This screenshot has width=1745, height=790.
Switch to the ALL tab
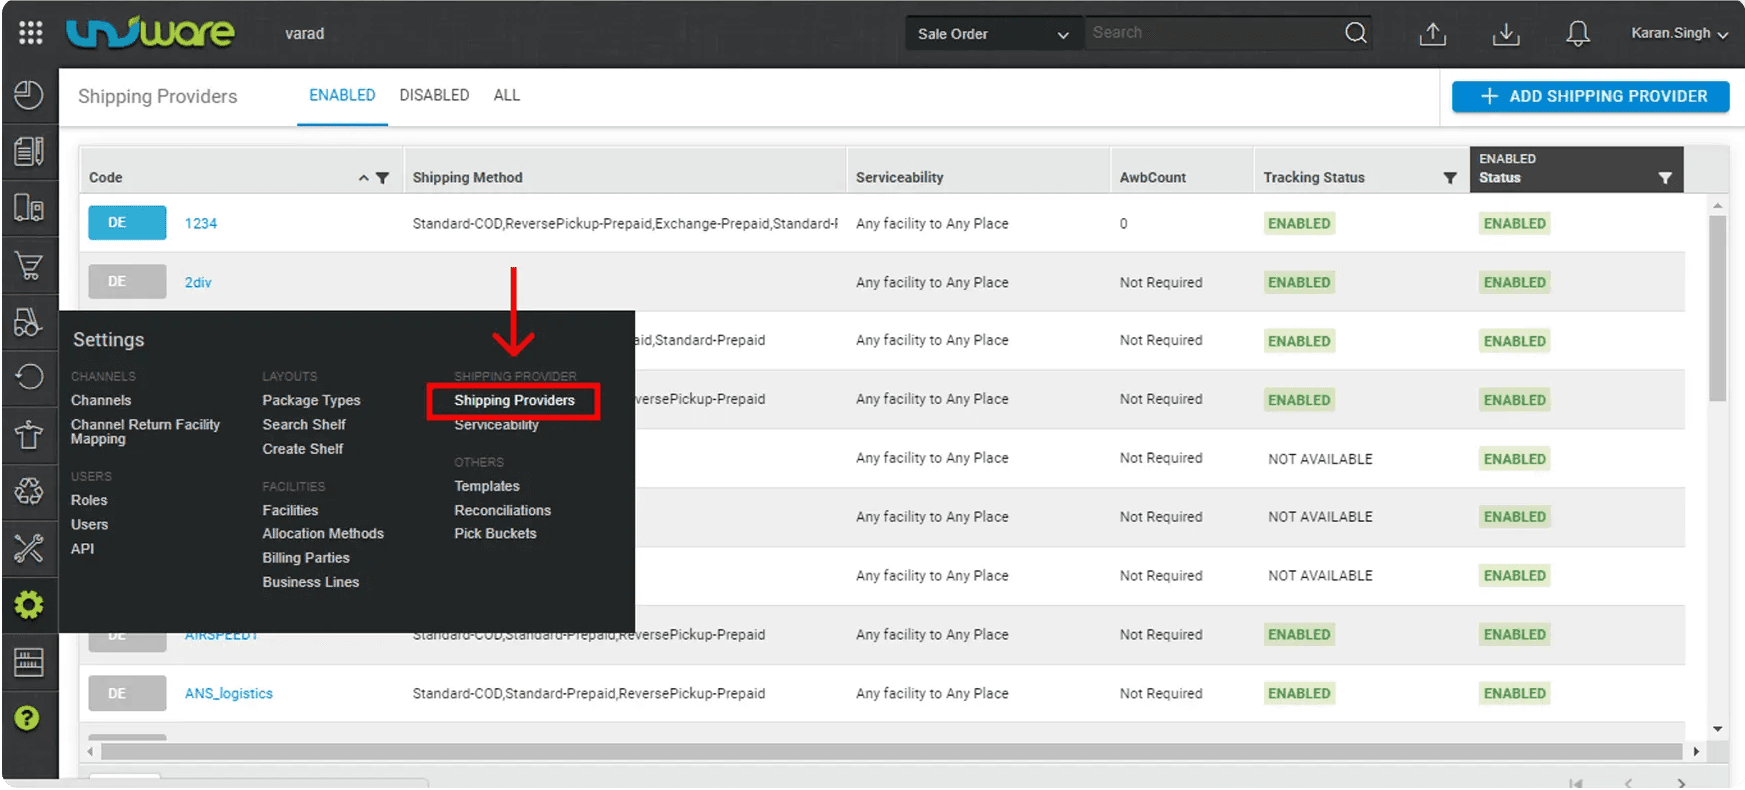(x=506, y=95)
